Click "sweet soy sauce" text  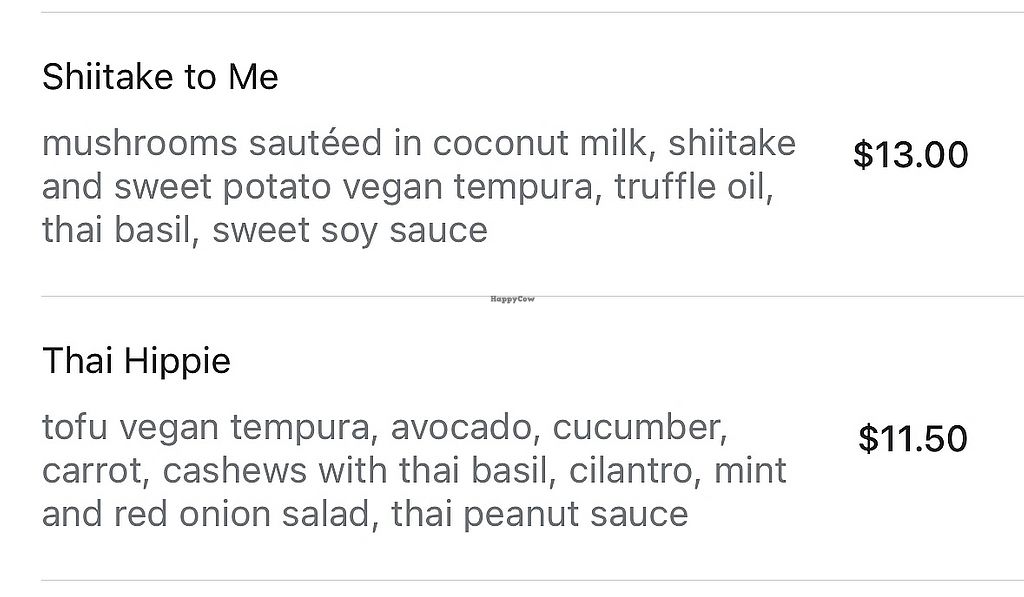coord(350,230)
